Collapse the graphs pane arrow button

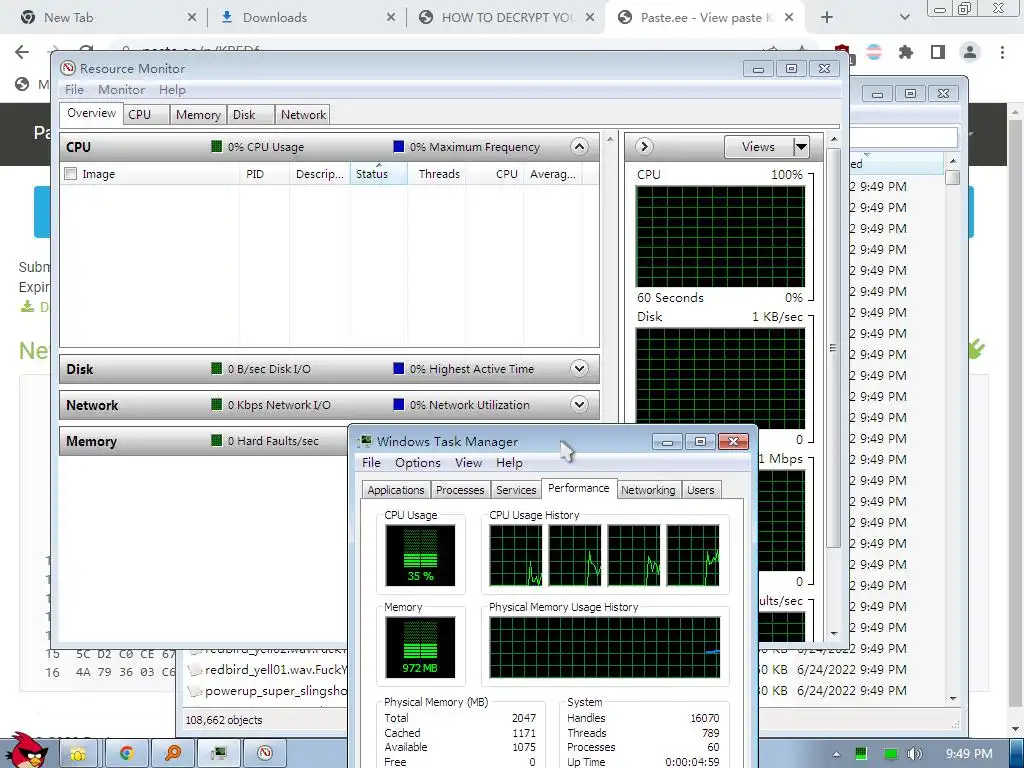644,146
